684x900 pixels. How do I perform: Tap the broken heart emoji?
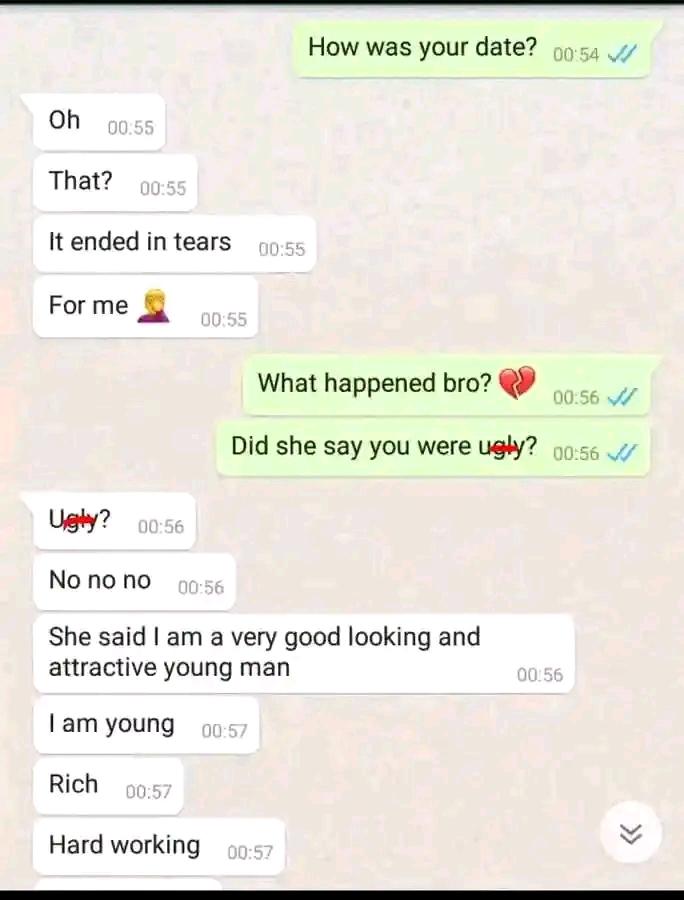516,383
